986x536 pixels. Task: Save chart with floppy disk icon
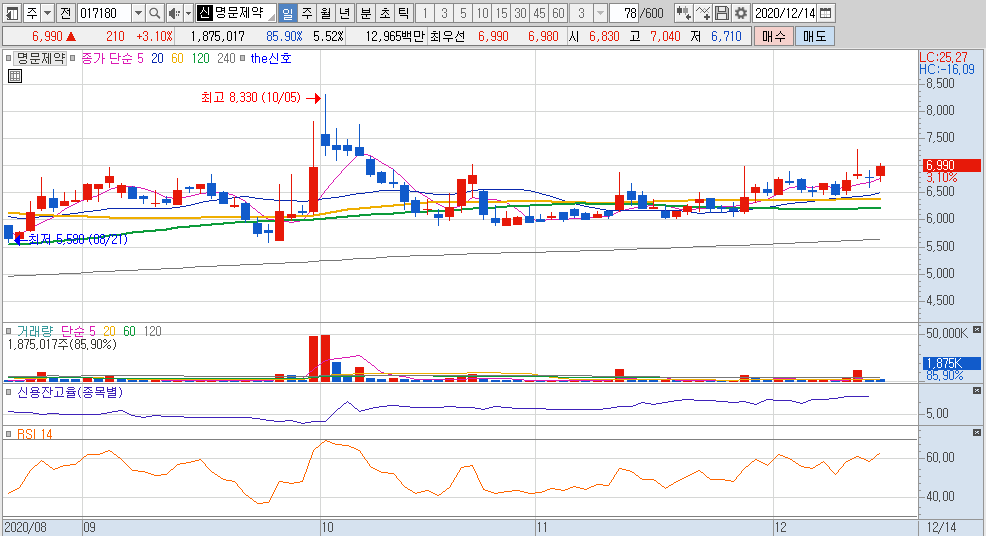(x=722, y=13)
